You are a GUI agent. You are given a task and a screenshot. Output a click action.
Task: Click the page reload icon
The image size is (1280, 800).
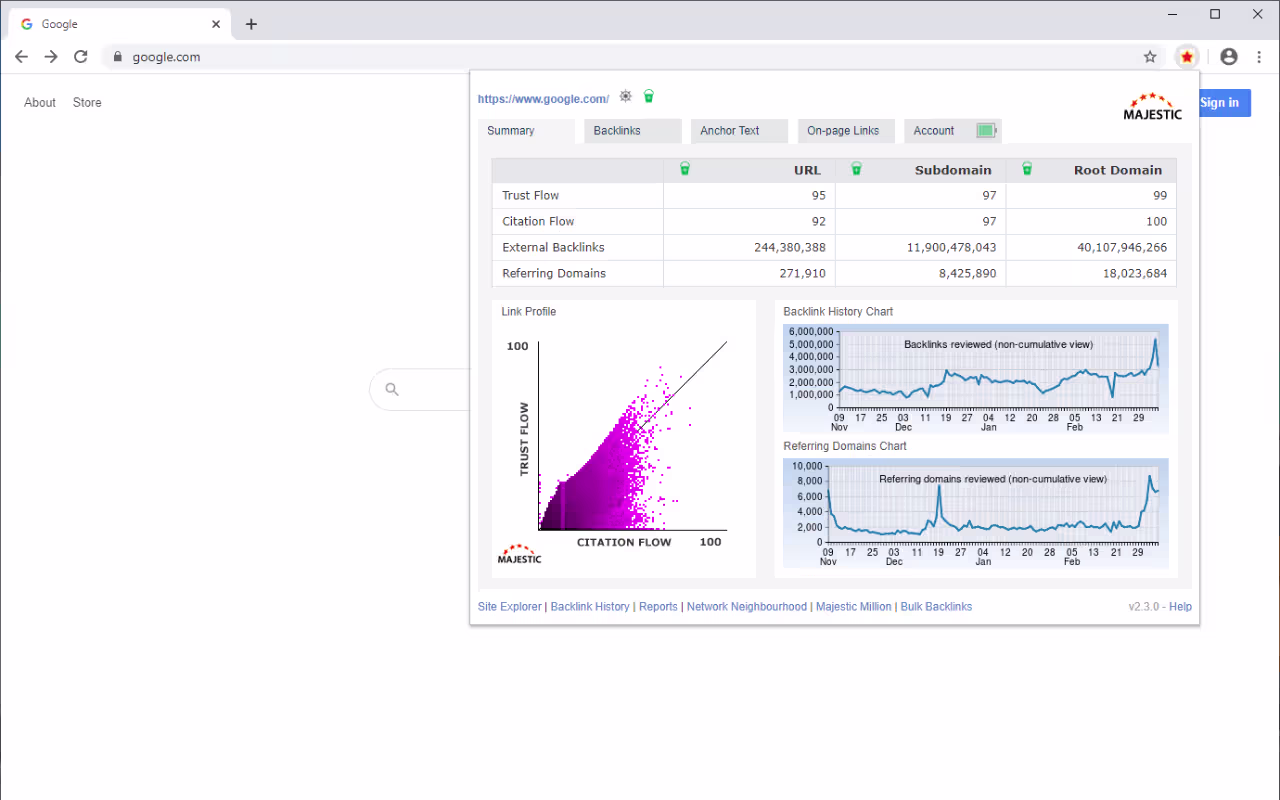pos(81,57)
